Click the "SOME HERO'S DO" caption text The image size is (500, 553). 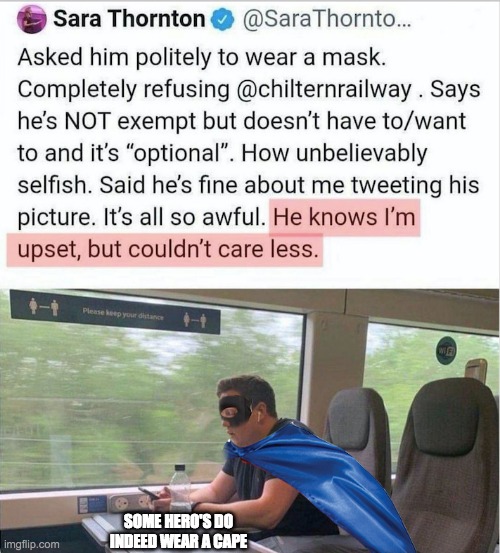[178, 521]
